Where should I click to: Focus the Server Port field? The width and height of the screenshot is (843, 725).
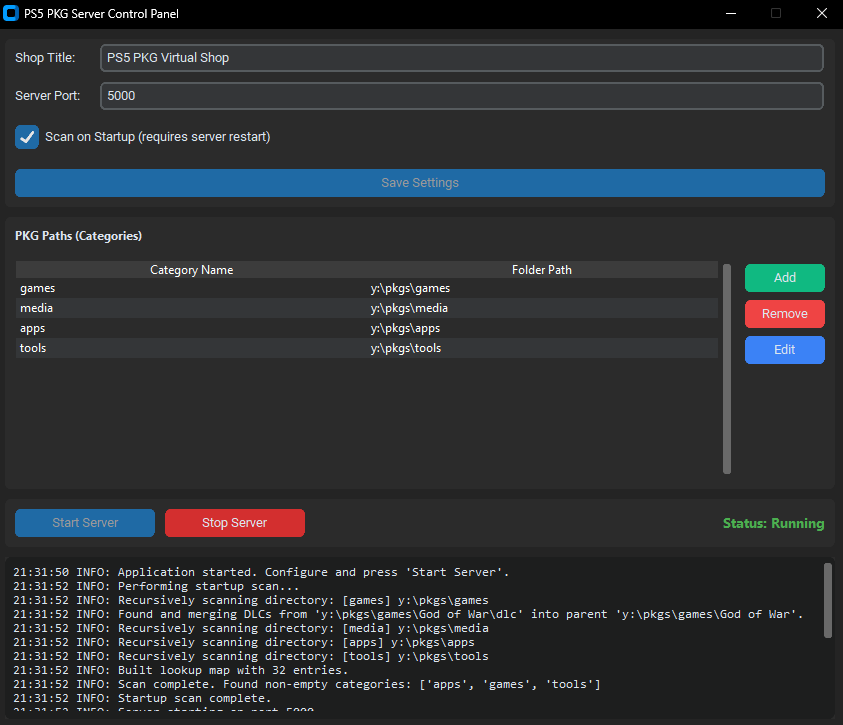461,96
